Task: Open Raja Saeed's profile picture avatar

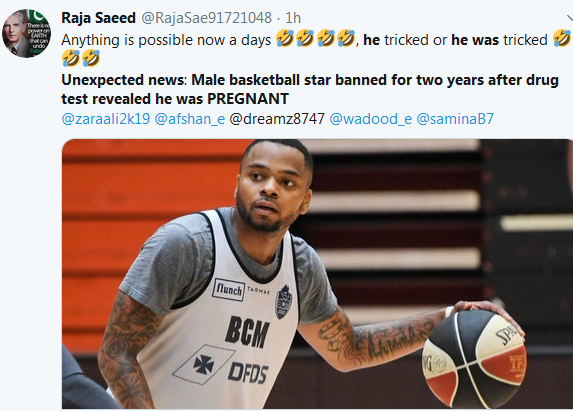Action: (26, 33)
